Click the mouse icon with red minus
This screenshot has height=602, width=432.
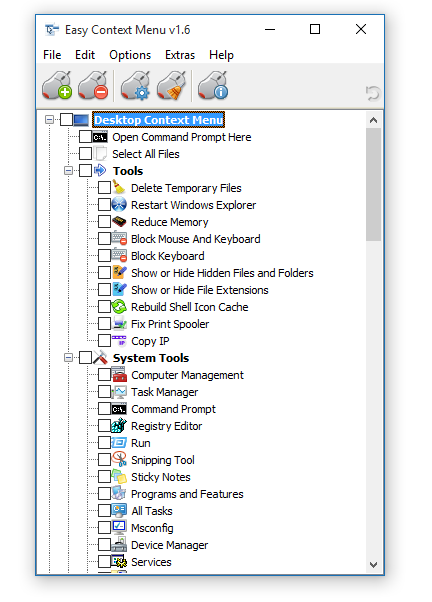93,86
